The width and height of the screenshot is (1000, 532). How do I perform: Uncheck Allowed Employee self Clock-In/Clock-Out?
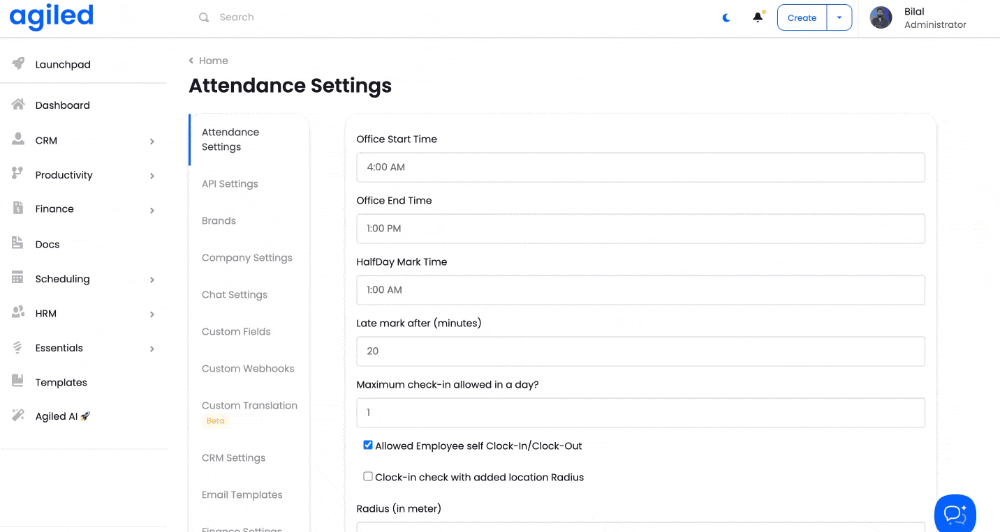(368, 445)
